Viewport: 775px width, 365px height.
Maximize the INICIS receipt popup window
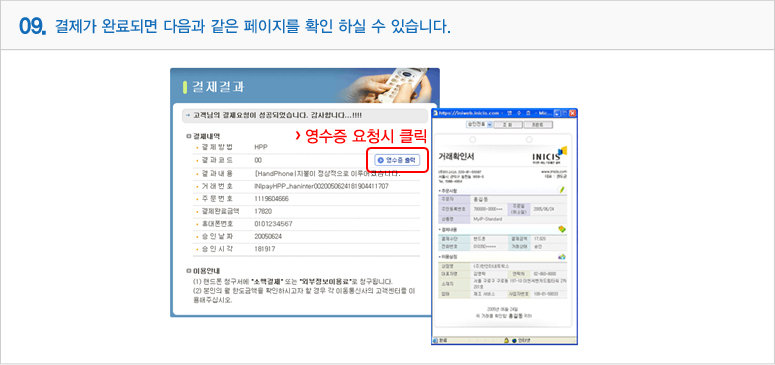564,113
